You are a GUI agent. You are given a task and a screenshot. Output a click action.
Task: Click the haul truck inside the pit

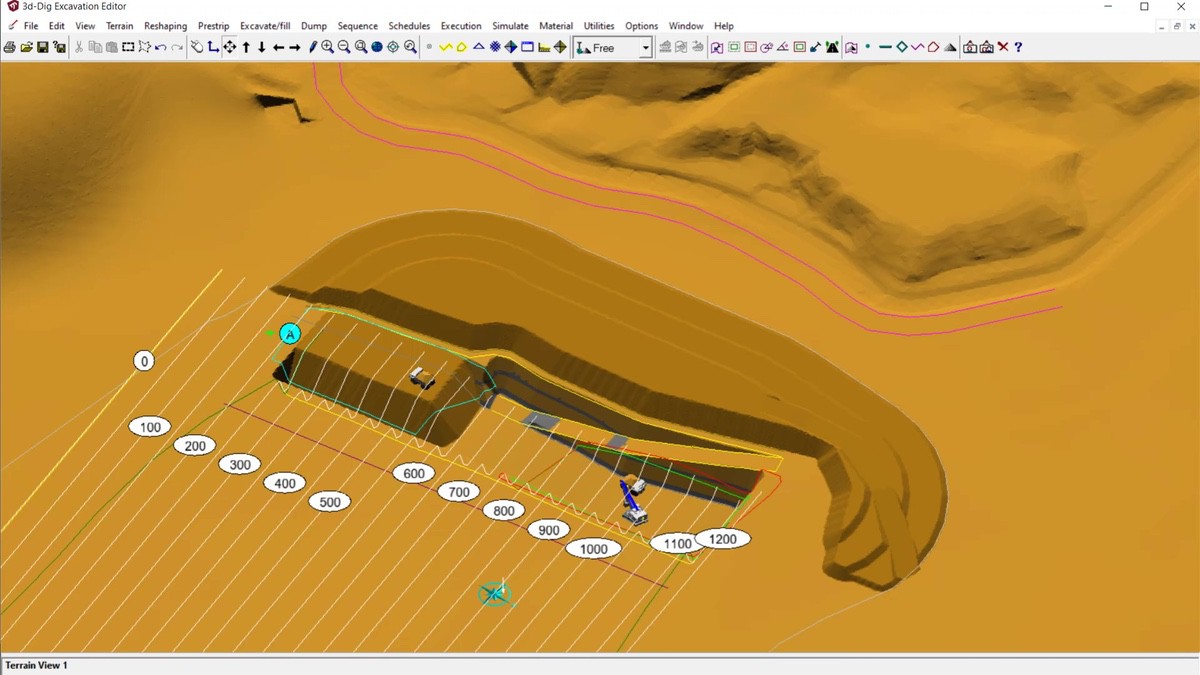click(423, 377)
